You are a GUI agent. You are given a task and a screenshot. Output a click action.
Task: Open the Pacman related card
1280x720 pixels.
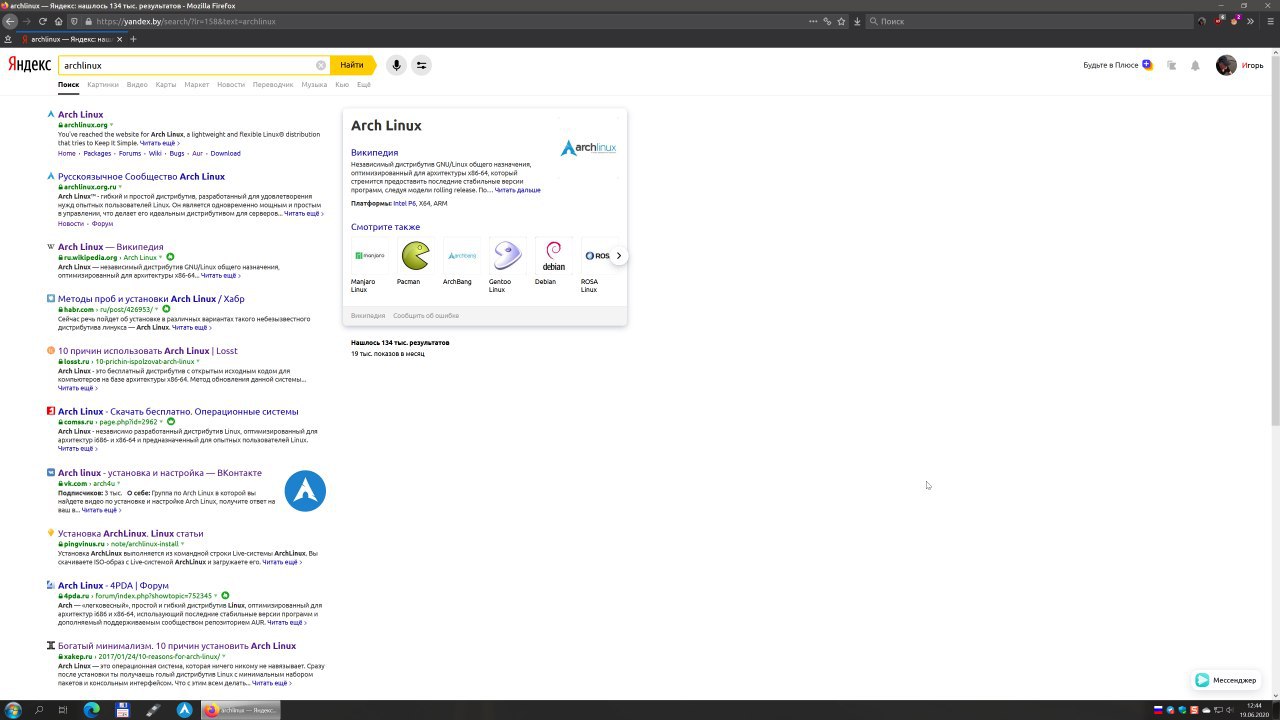415,262
